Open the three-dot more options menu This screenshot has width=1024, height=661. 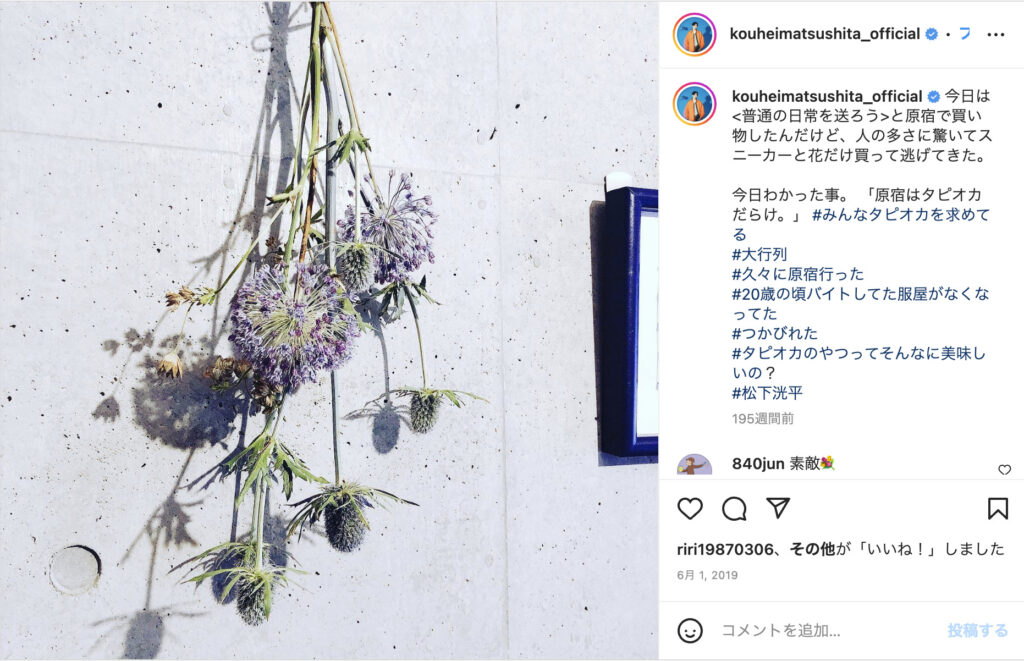(x=995, y=35)
